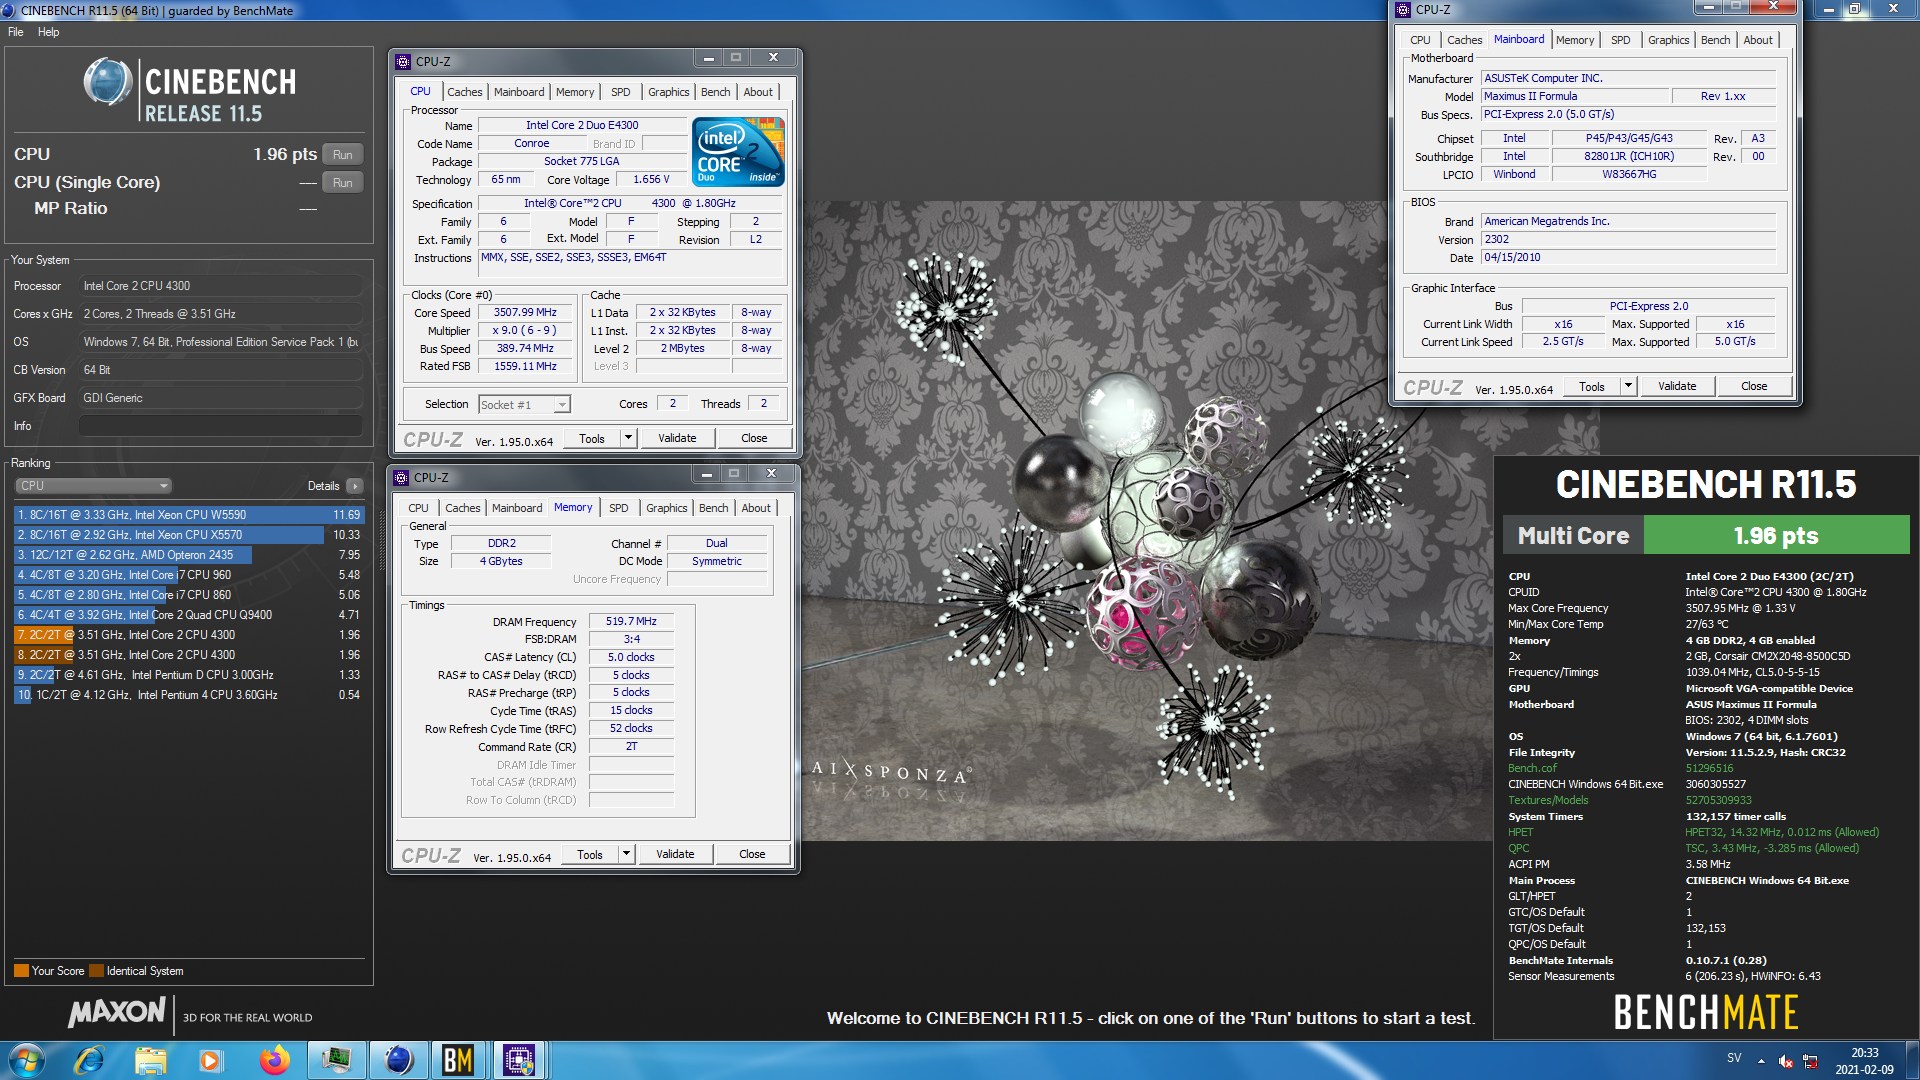Click Validate in Mainboard window
This screenshot has width=1920, height=1080.
1677,386
